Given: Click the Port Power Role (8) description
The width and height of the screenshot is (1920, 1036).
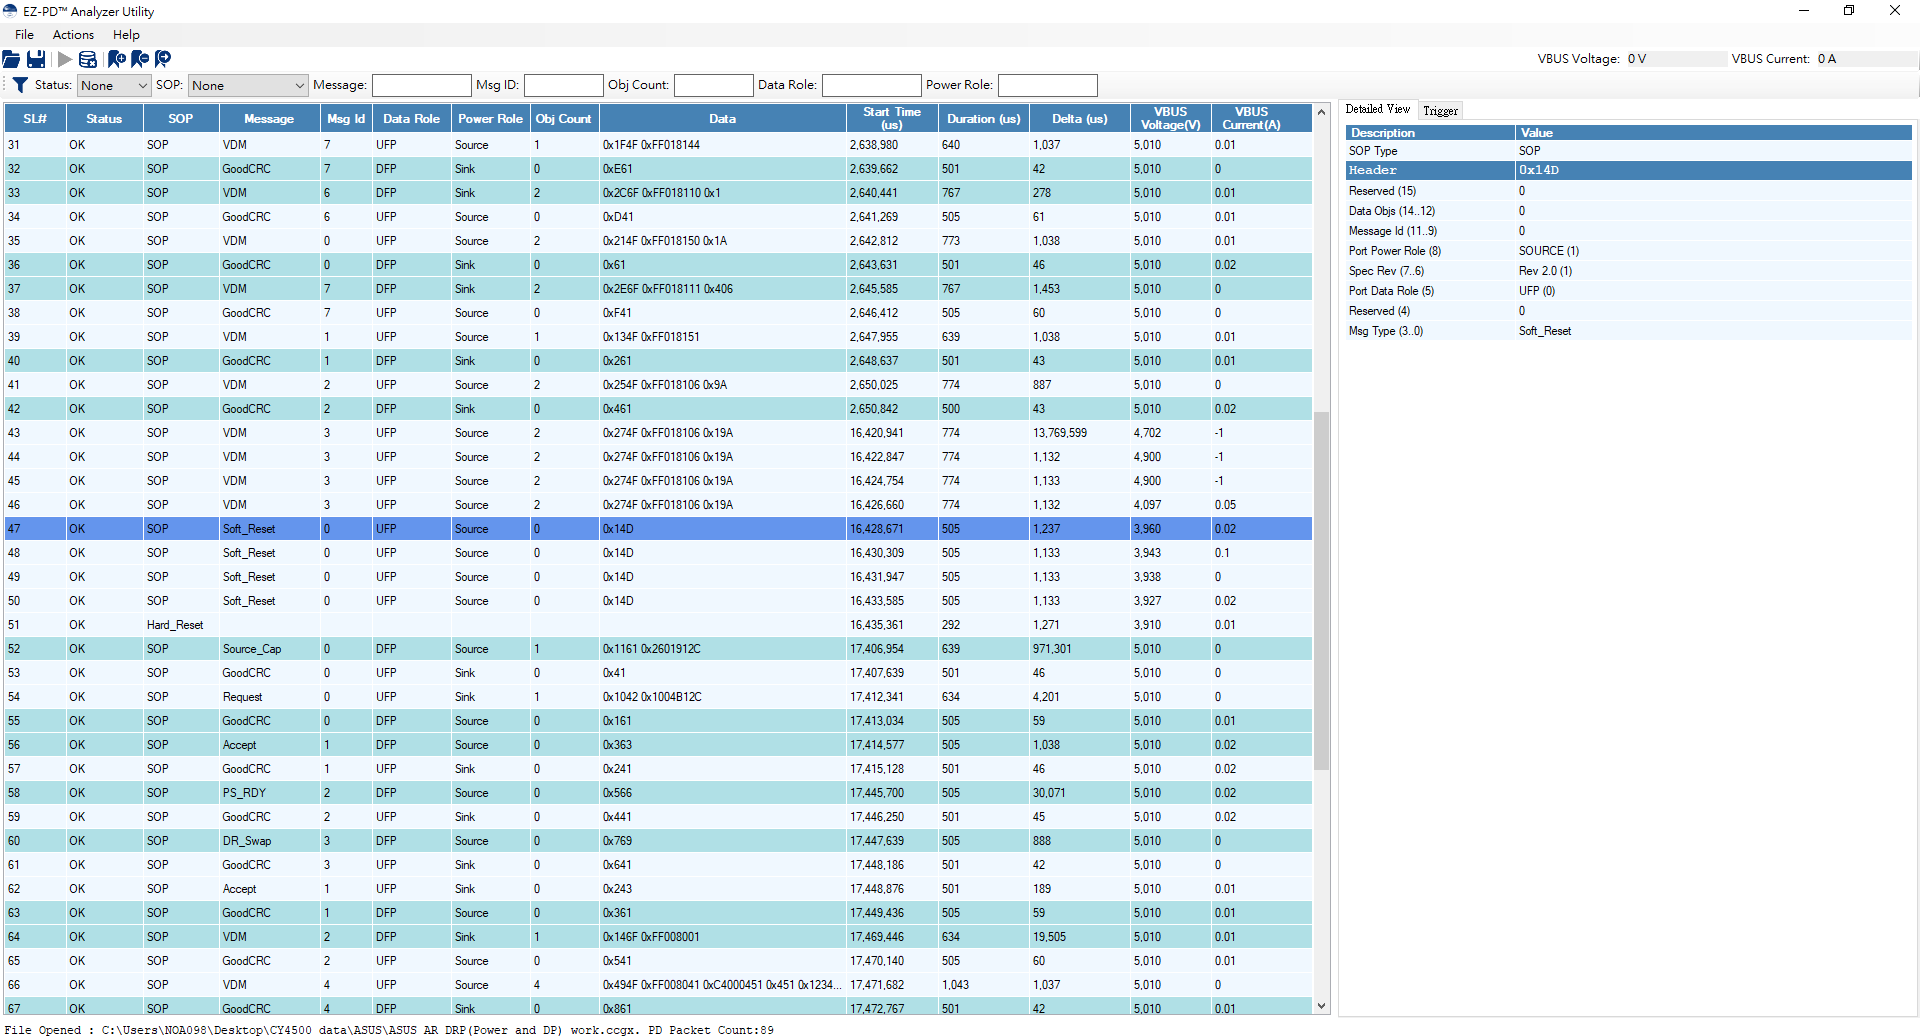Looking at the screenshot, I should [x=1395, y=251].
